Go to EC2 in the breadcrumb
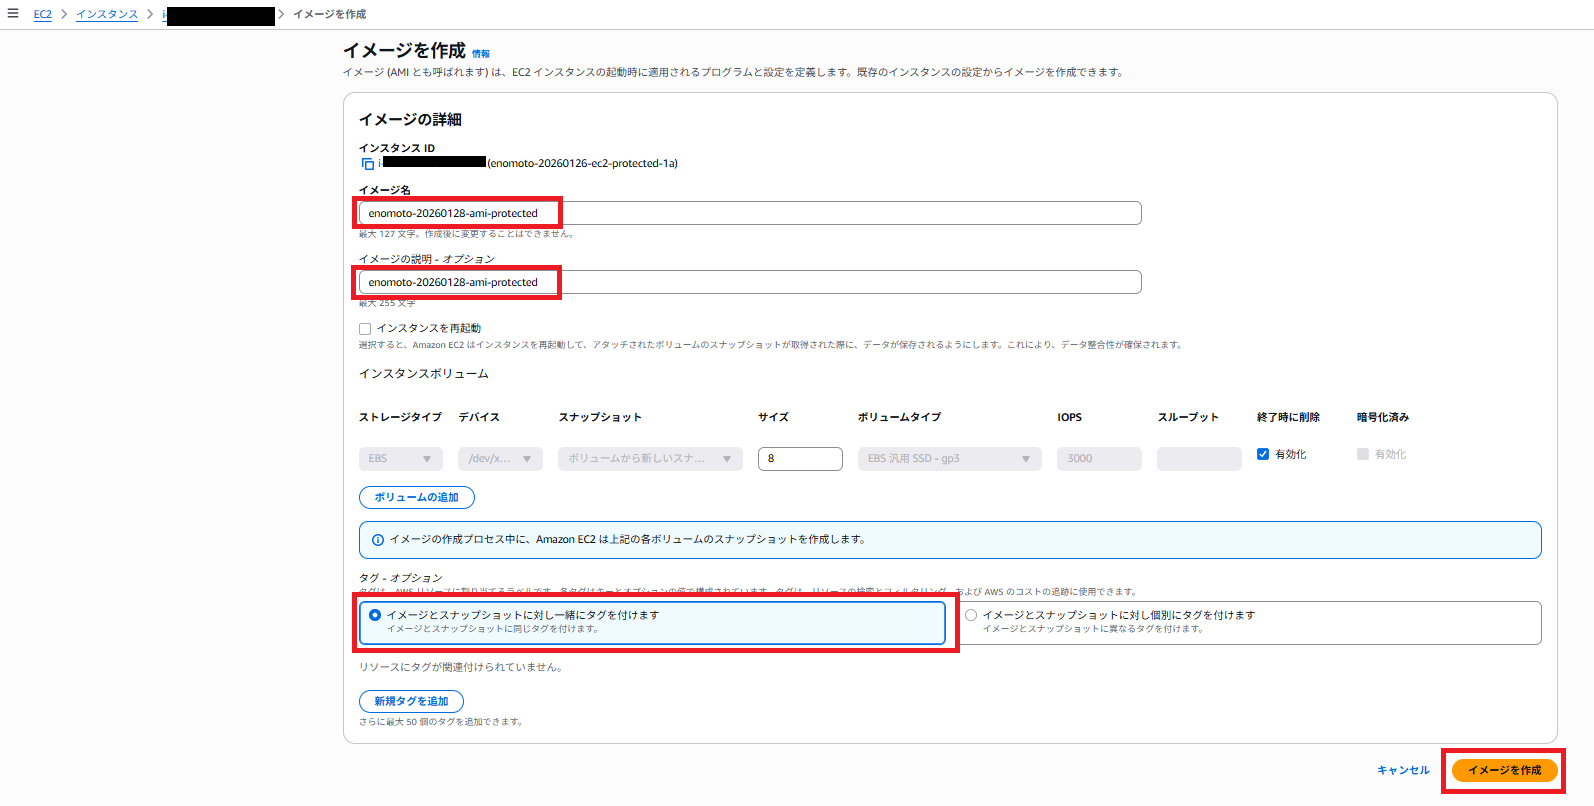 pyautogui.click(x=42, y=14)
